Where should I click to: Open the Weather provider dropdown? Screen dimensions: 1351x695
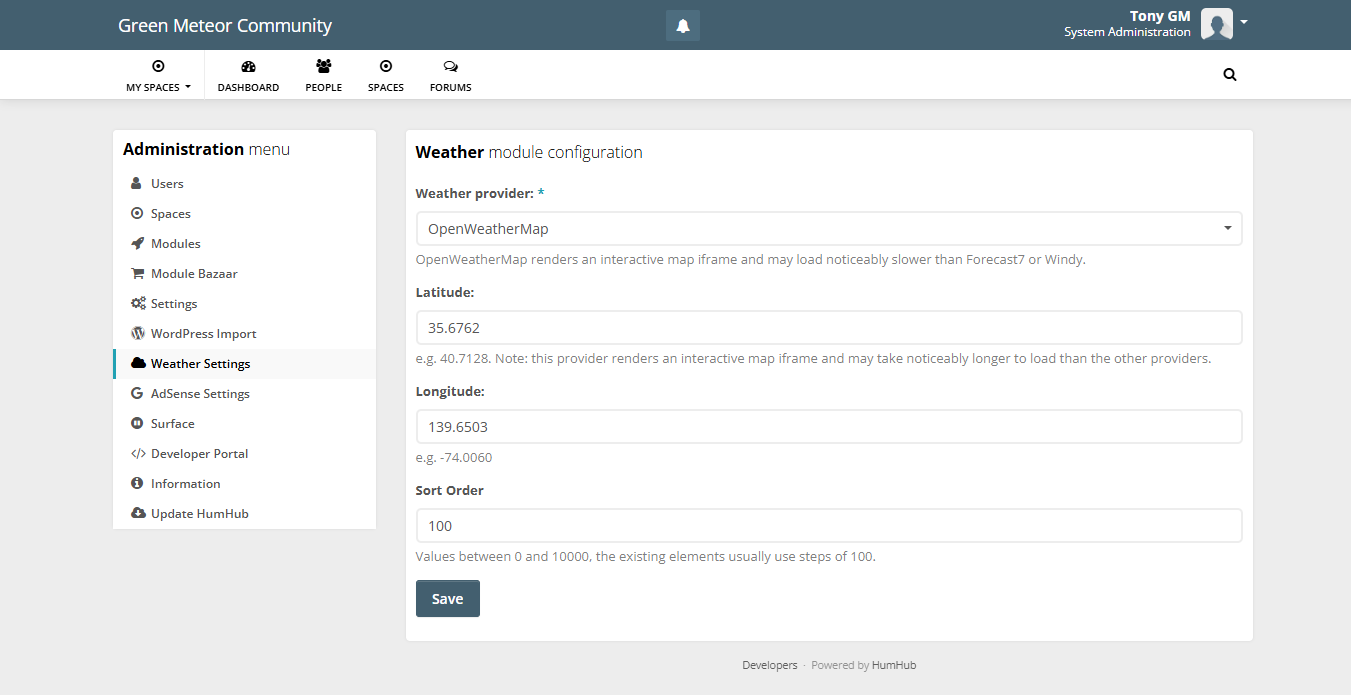829,229
